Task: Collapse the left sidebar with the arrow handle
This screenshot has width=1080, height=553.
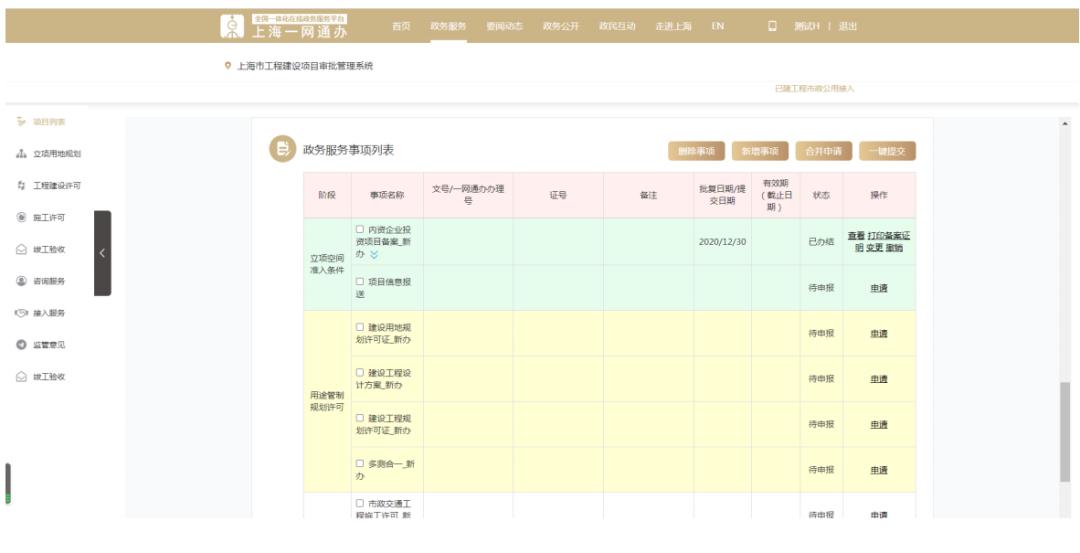Action: click(x=101, y=252)
